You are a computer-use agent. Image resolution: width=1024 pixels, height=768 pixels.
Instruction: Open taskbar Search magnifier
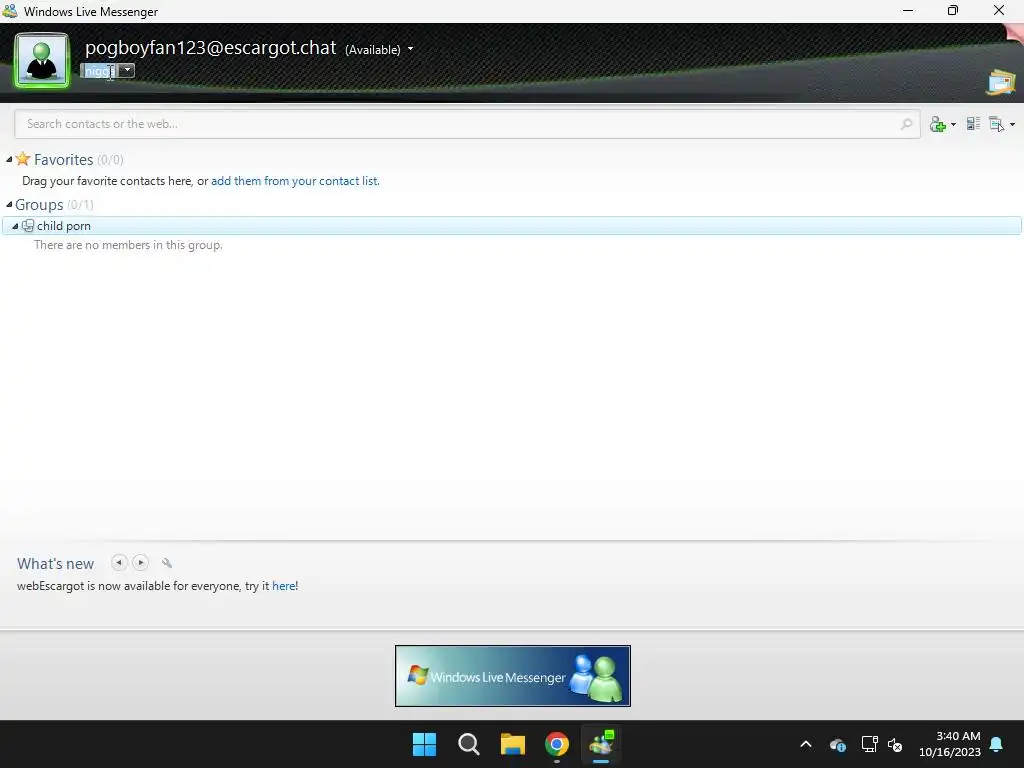point(469,744)
